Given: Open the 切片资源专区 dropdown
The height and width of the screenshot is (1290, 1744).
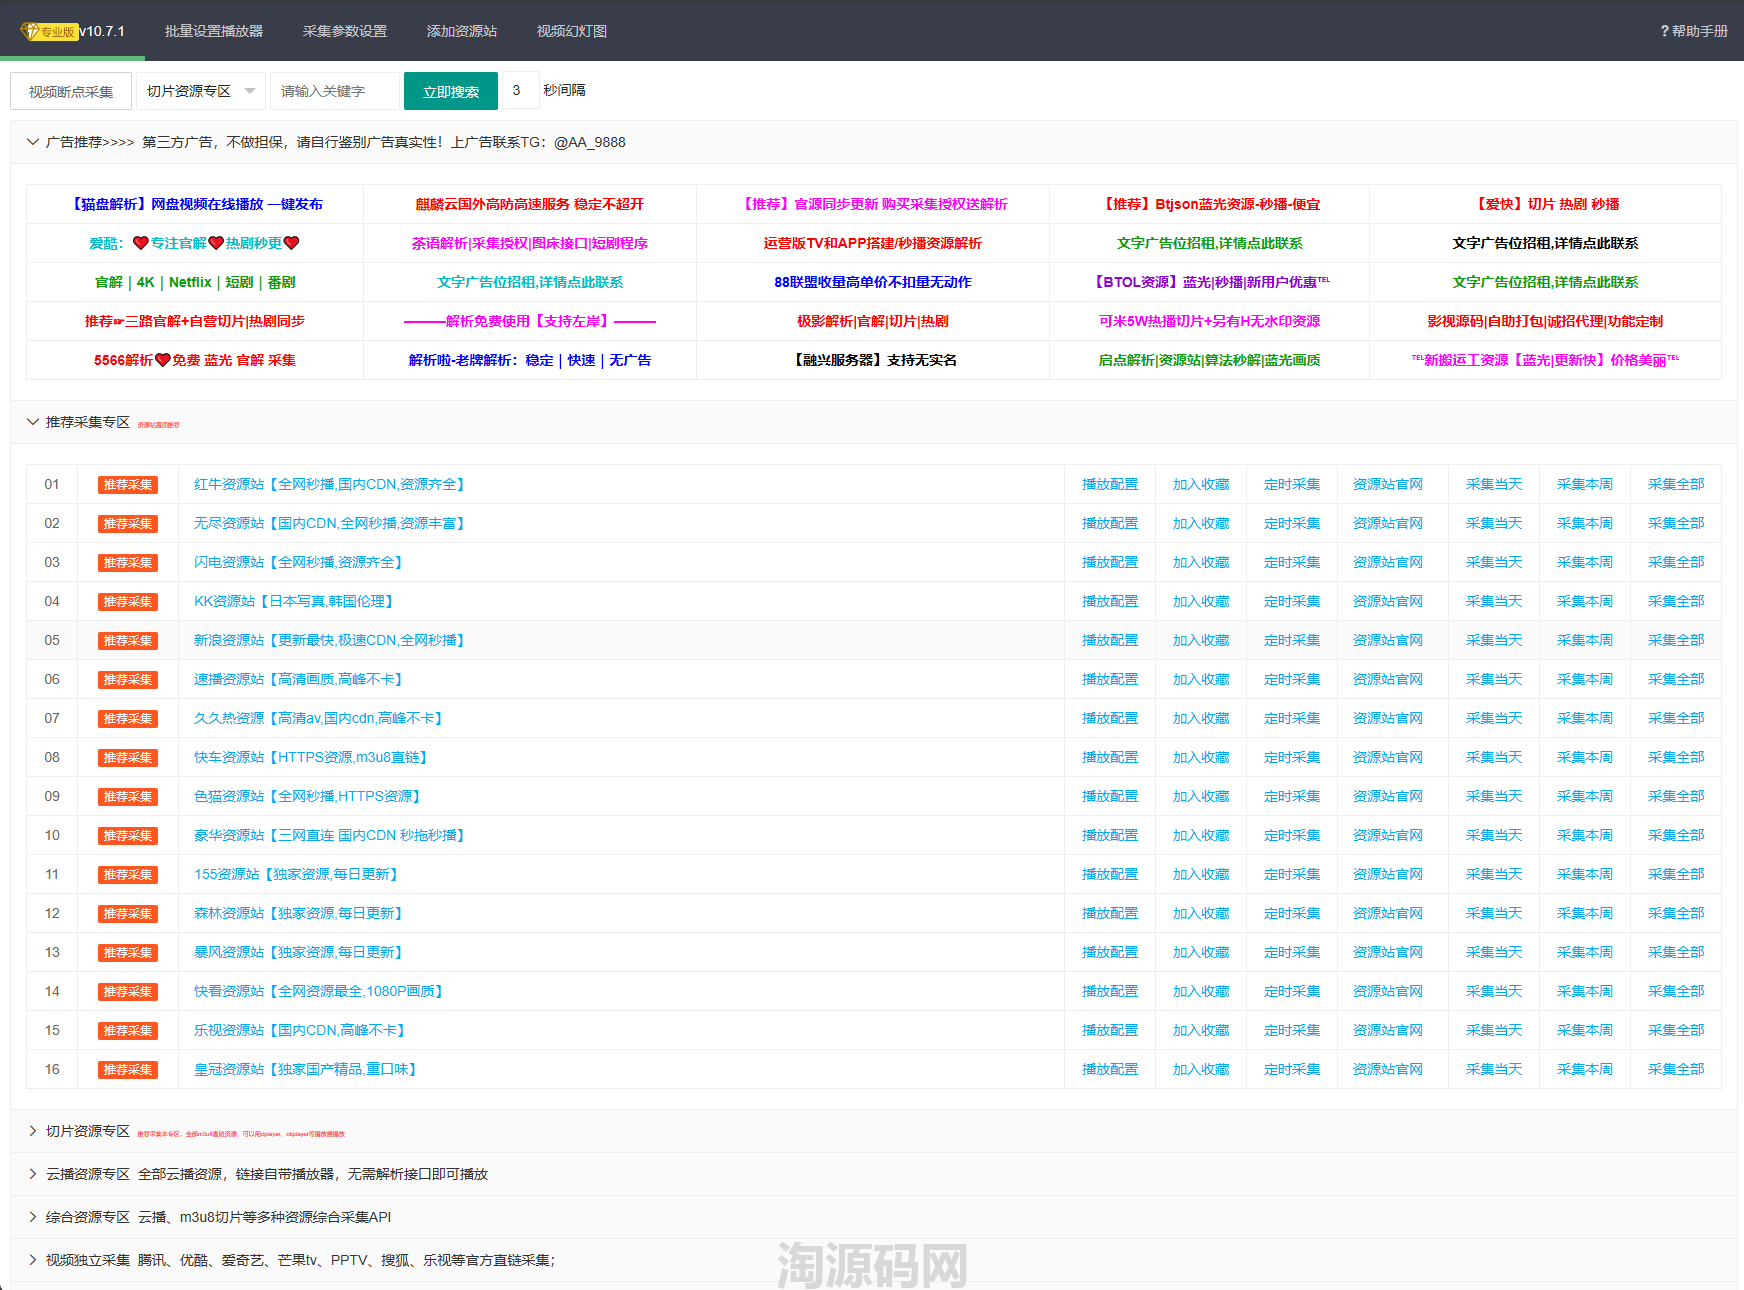Looking at the screenshot, I should [x=201, y=91].
